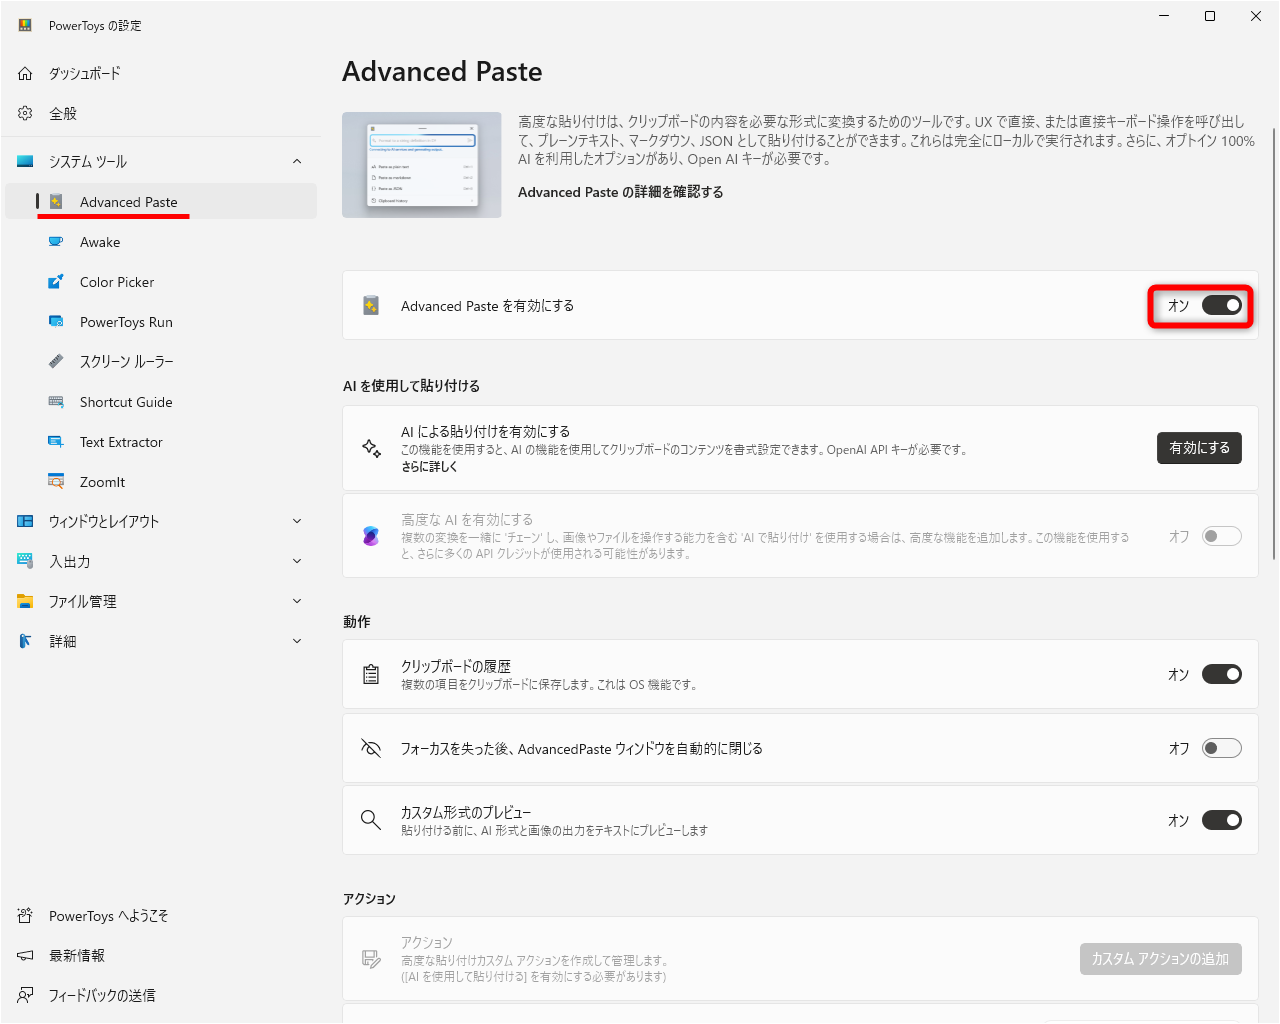
Task: Click the 有効にする button for AI paste
Action: [x=1199, y=448]
